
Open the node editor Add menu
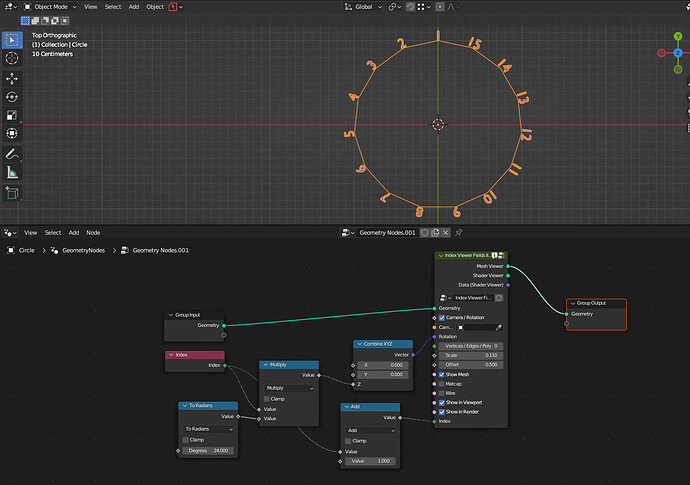(74, 232)
